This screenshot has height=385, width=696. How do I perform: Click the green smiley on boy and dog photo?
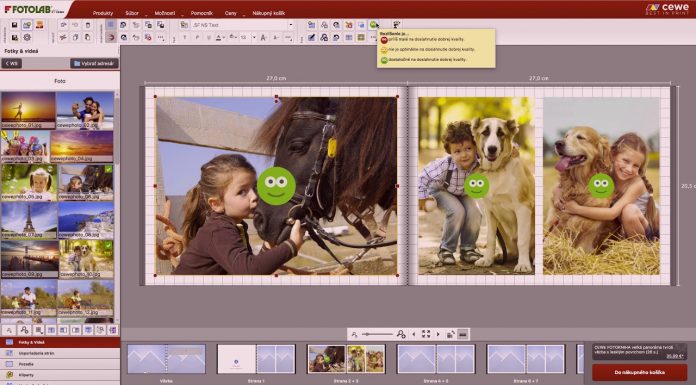click(477, 185)
